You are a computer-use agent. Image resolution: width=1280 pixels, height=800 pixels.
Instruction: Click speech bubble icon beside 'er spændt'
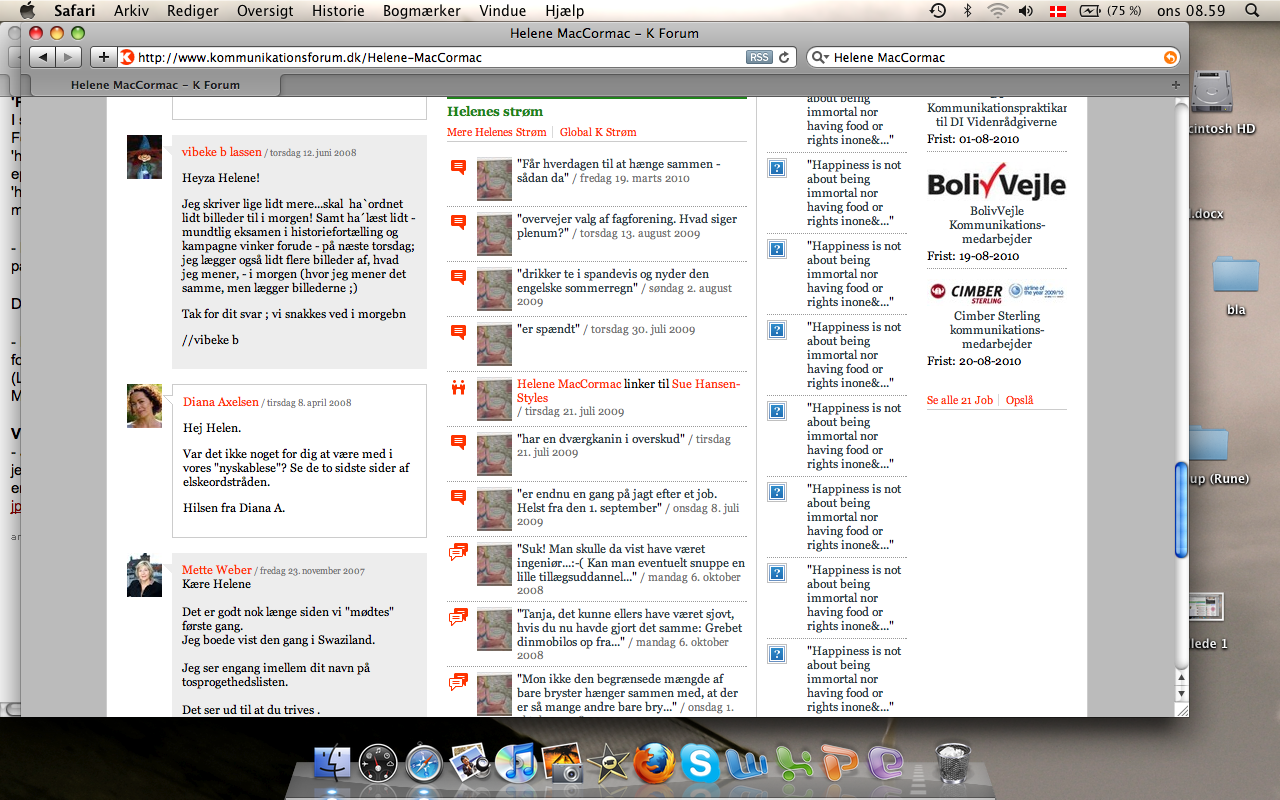coord(458,331)
